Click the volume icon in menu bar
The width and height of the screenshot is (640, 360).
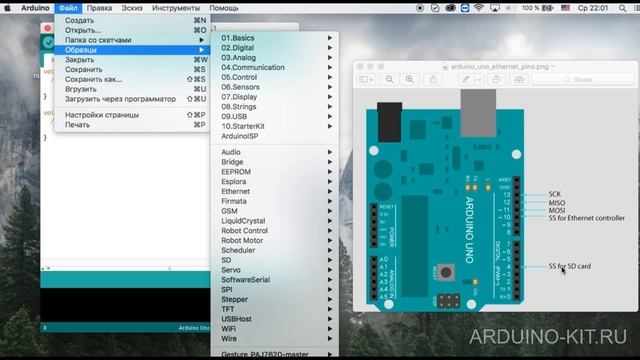point(510,8)
